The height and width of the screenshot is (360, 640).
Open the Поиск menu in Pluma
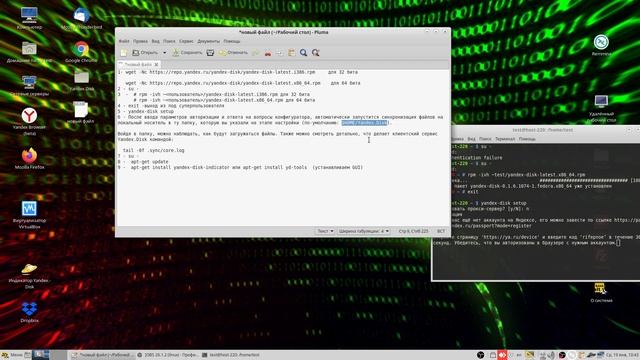169,41
